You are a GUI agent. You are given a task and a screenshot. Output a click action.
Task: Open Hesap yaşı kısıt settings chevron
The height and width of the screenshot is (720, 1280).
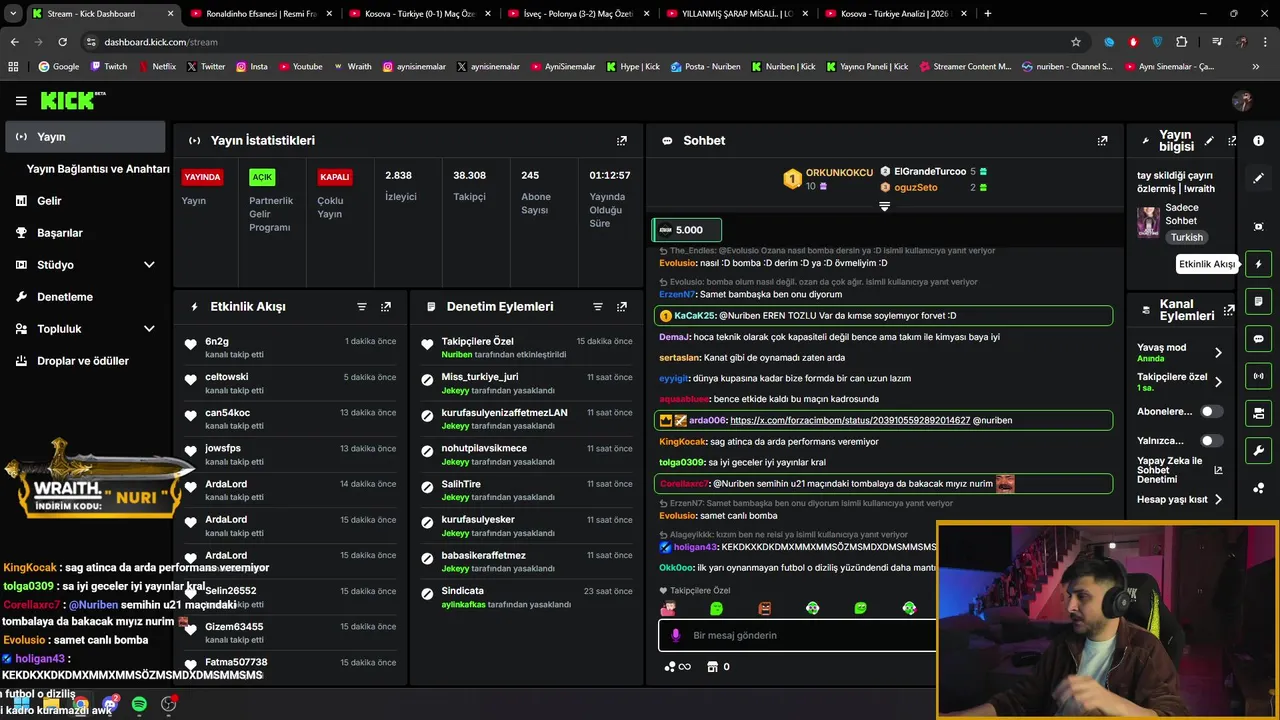(1218, 499)
